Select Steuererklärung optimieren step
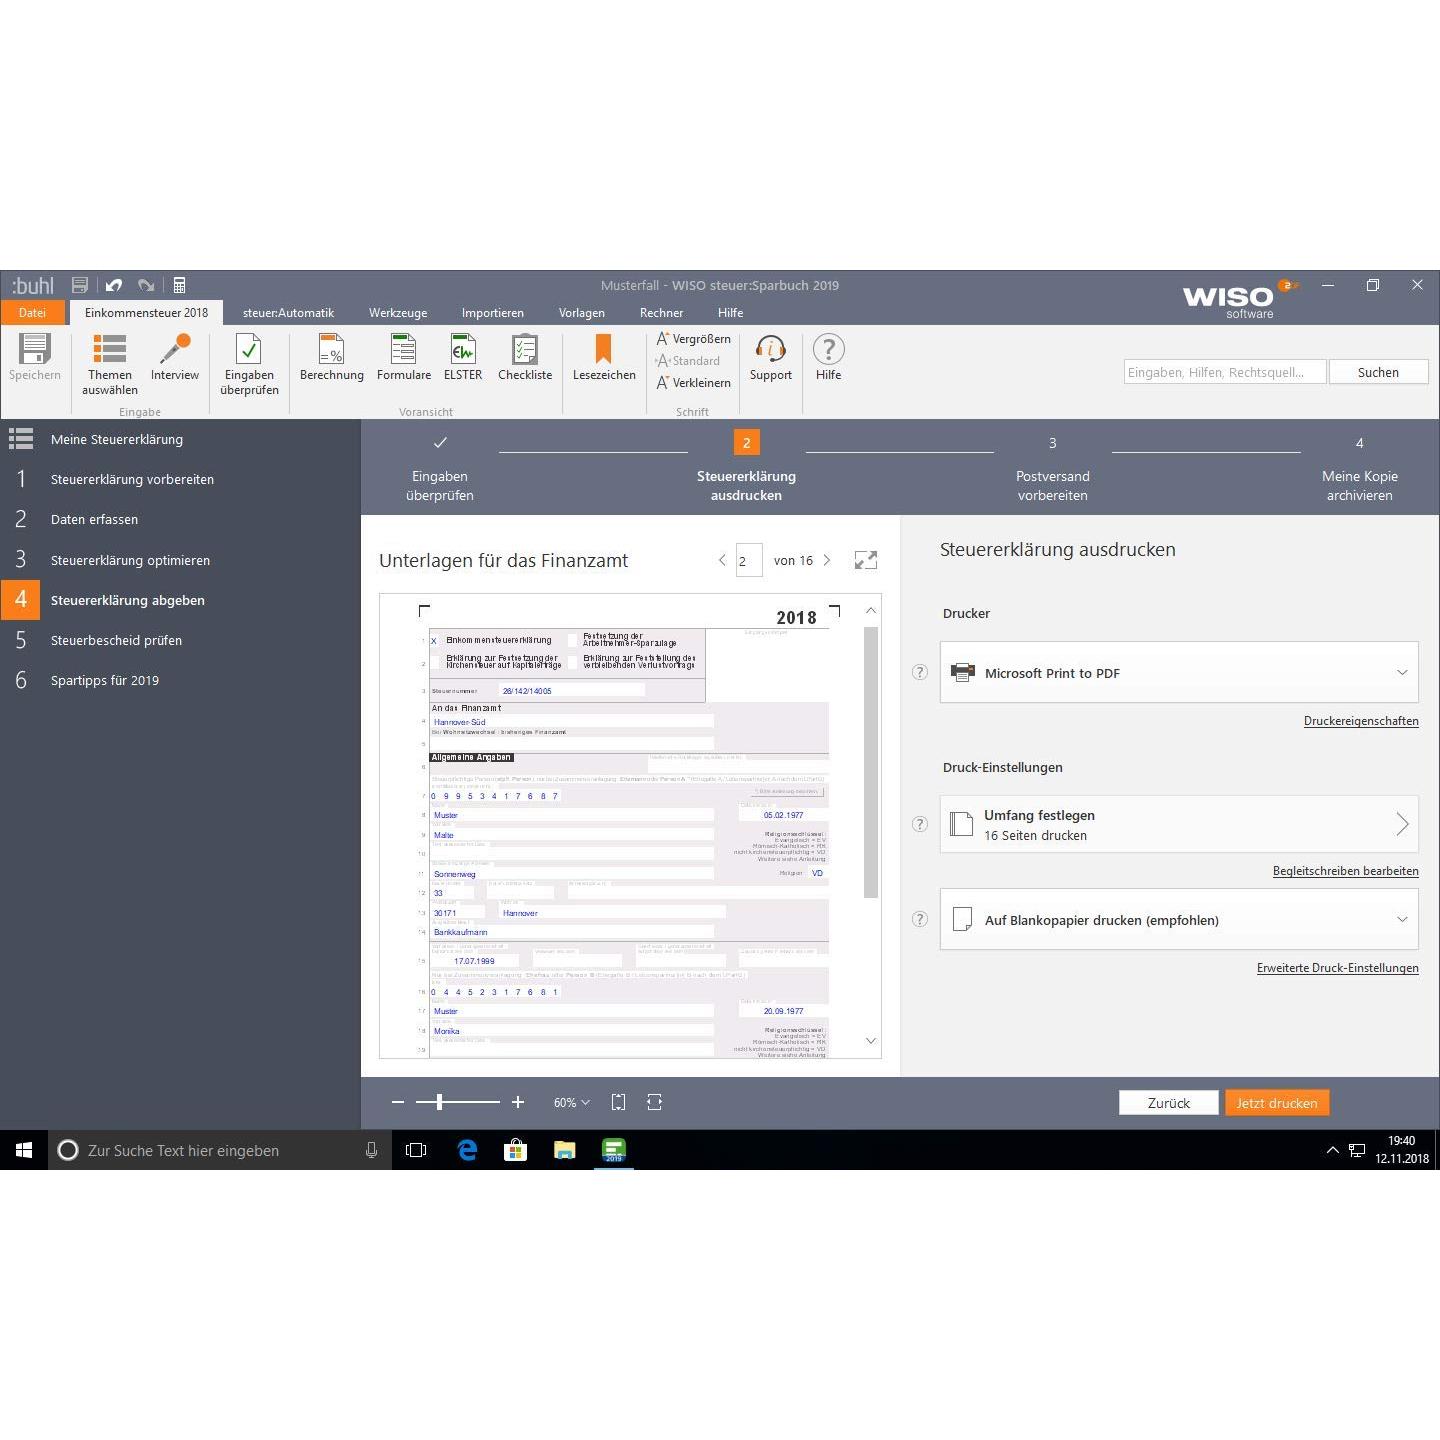Viewport: 1440px width, 1440px height. [x=180, y=560]
